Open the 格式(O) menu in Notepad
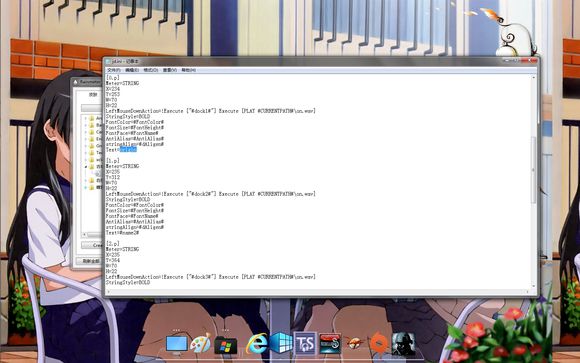 151,70
